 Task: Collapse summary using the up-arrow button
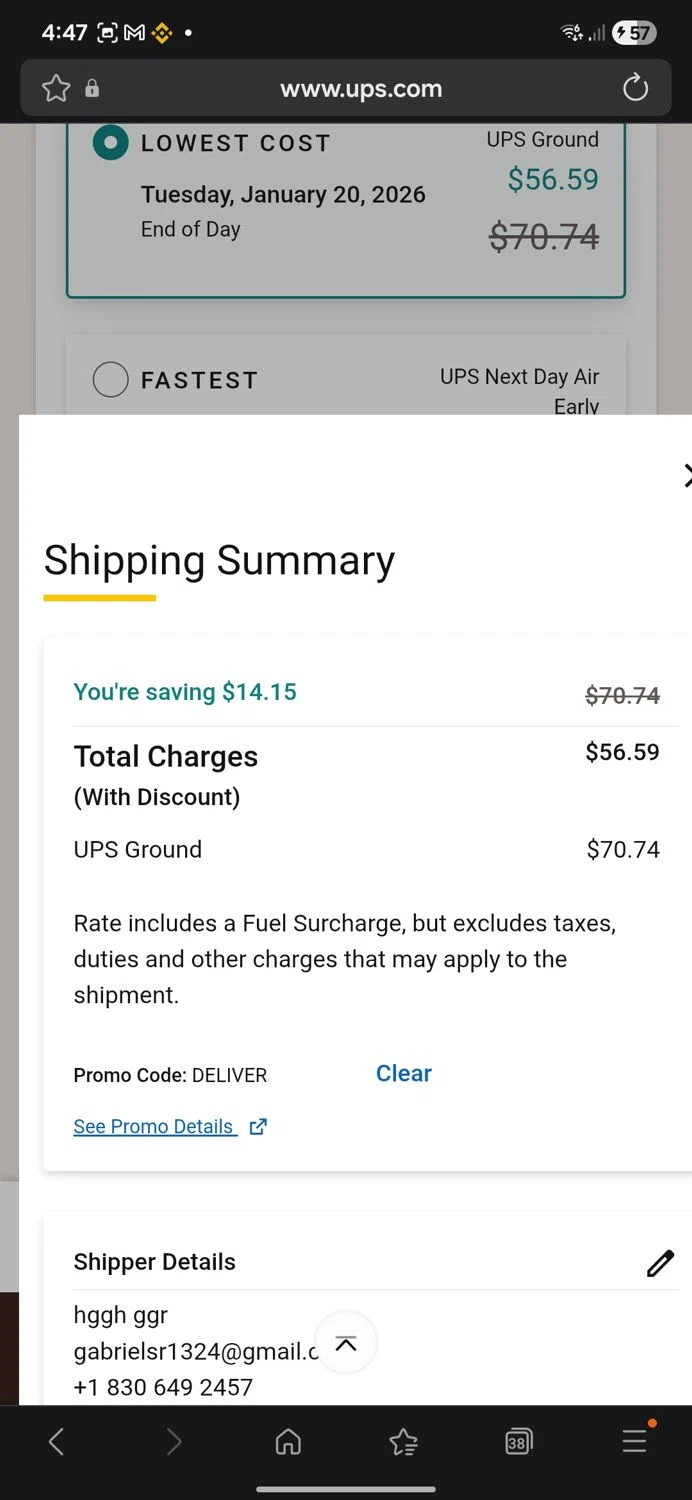pyautogui.click(x=346, y=1344)
